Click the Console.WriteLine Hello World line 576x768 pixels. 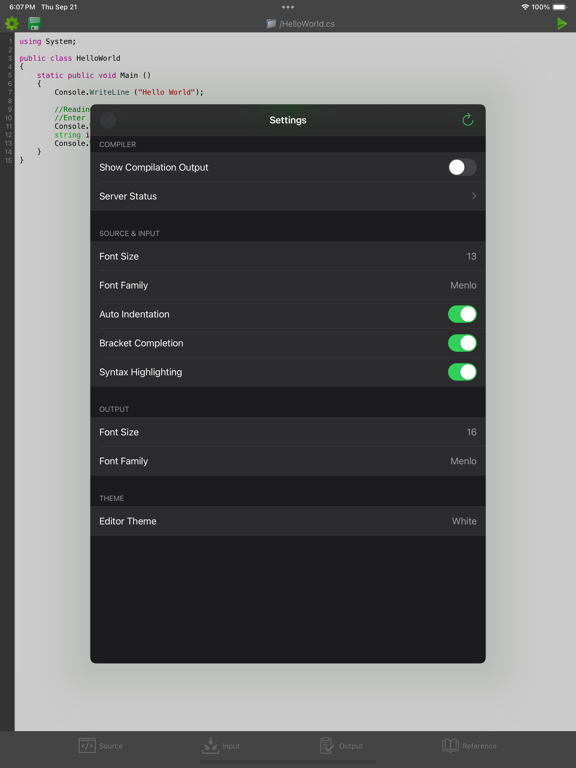(x=129, y=92)
